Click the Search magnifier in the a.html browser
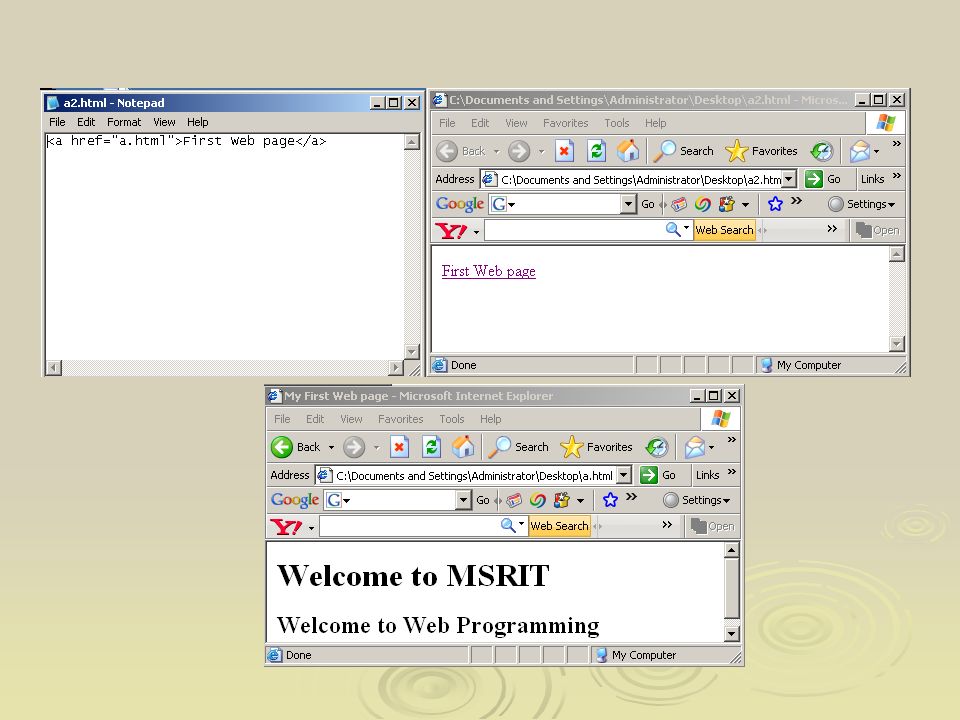Screen dimensions: 960x720 (x=500, y=447)
